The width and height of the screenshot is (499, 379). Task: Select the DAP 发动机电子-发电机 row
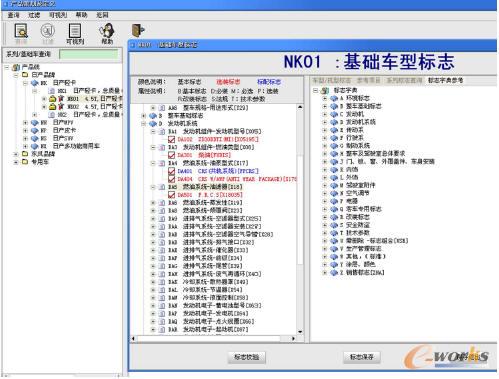tap(208, 314)
